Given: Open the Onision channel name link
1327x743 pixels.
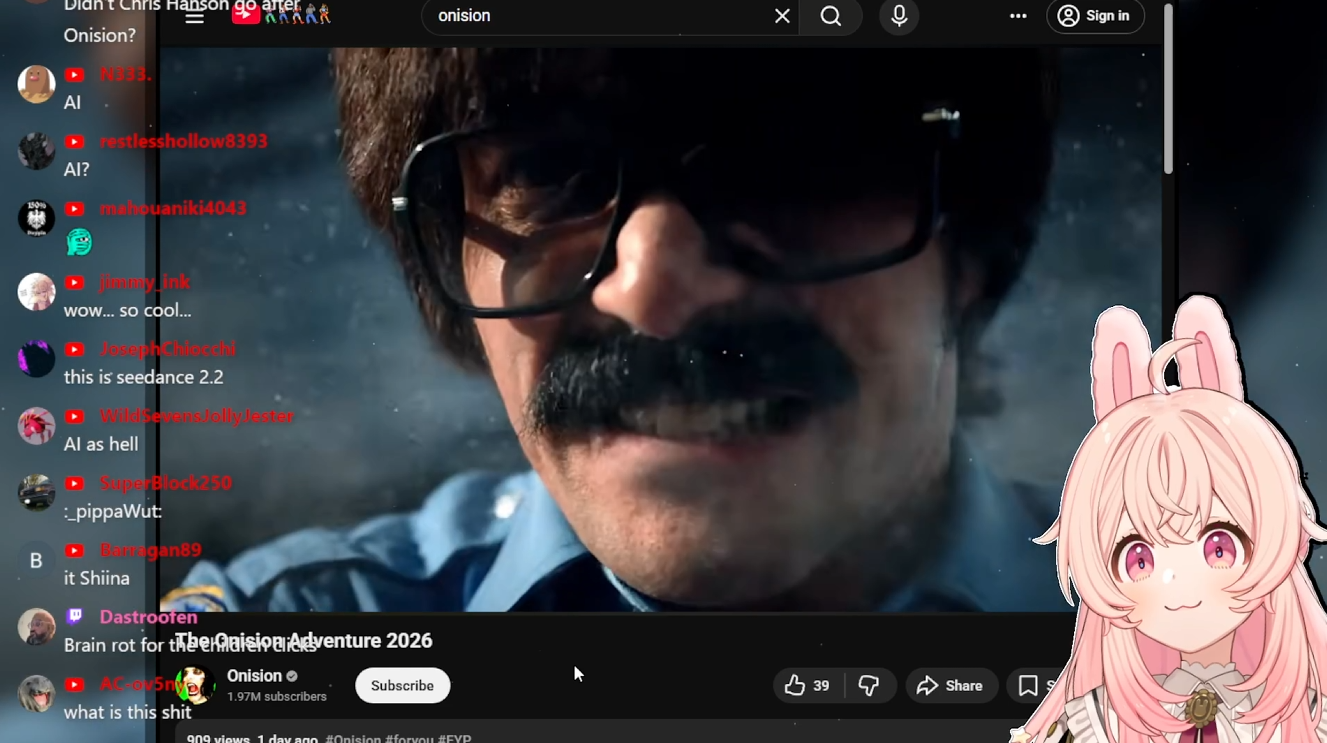Looking at the screenshot, I should (x=254, y=676).
